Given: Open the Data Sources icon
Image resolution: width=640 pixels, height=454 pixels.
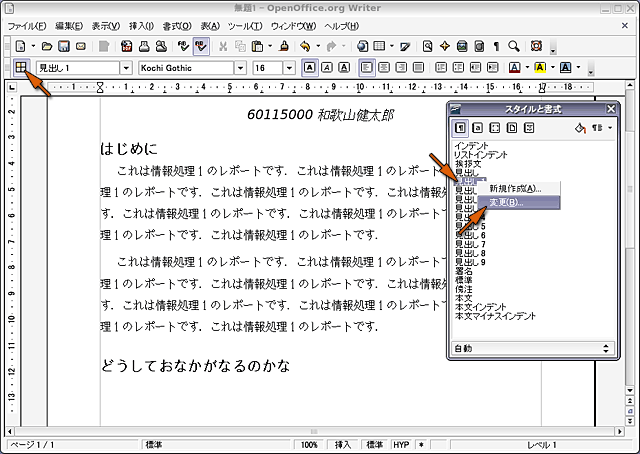Looking at the screenshot, I should click(479, 46).
